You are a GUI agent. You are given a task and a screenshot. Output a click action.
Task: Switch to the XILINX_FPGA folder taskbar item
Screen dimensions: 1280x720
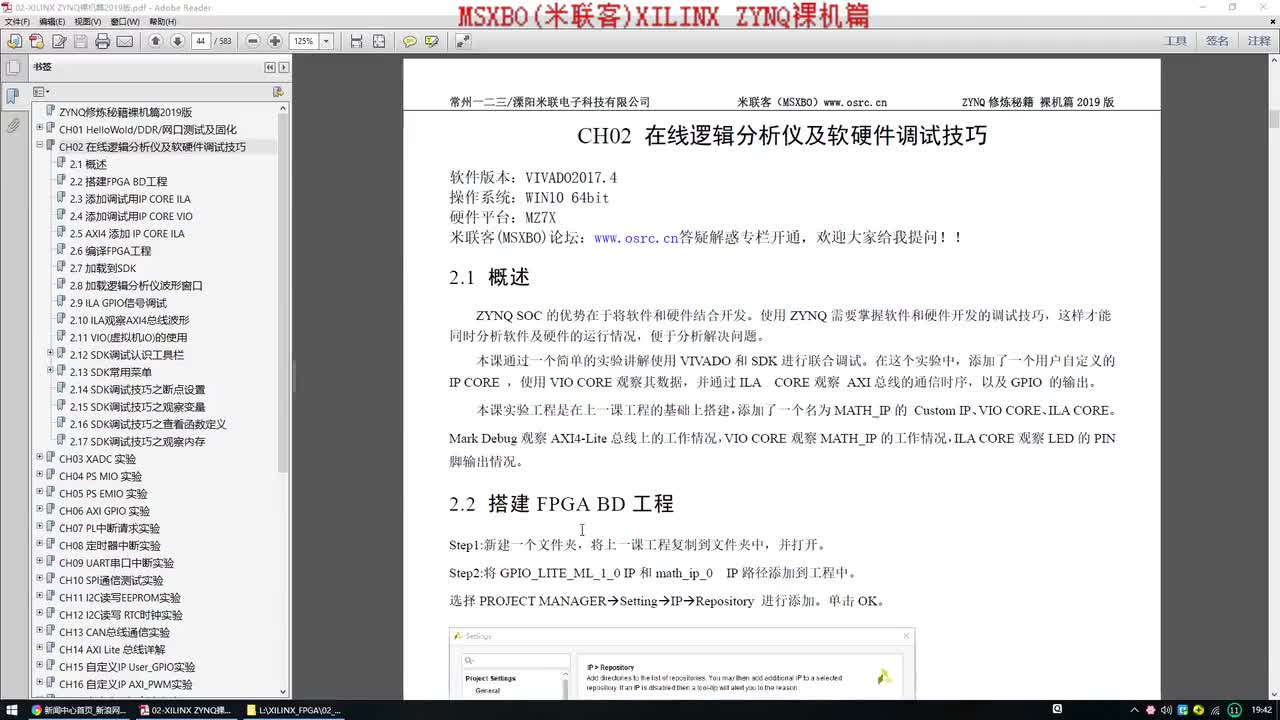(x=295, y=710)
